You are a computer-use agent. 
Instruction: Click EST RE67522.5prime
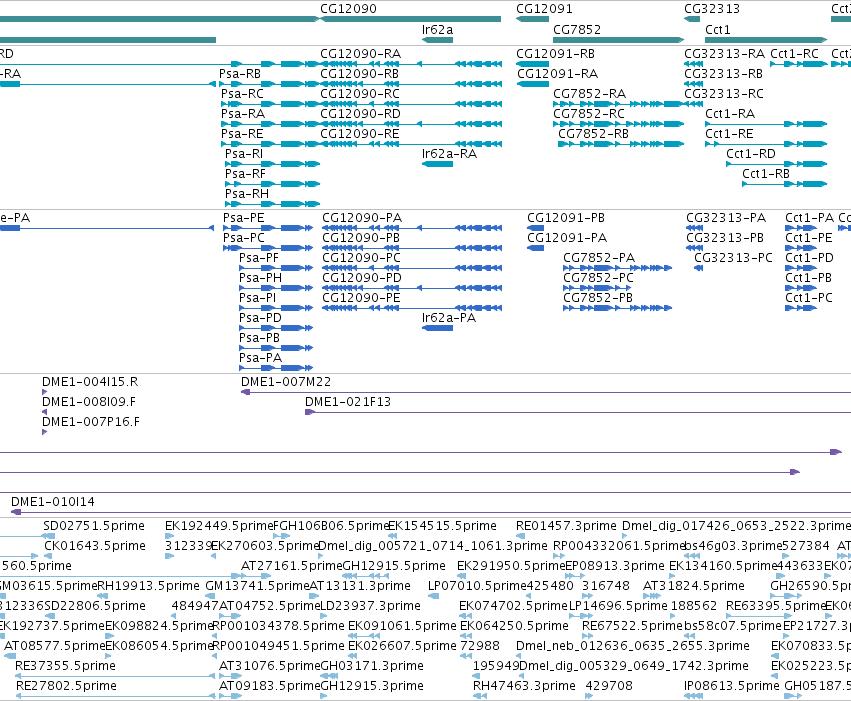click(632, 626)
